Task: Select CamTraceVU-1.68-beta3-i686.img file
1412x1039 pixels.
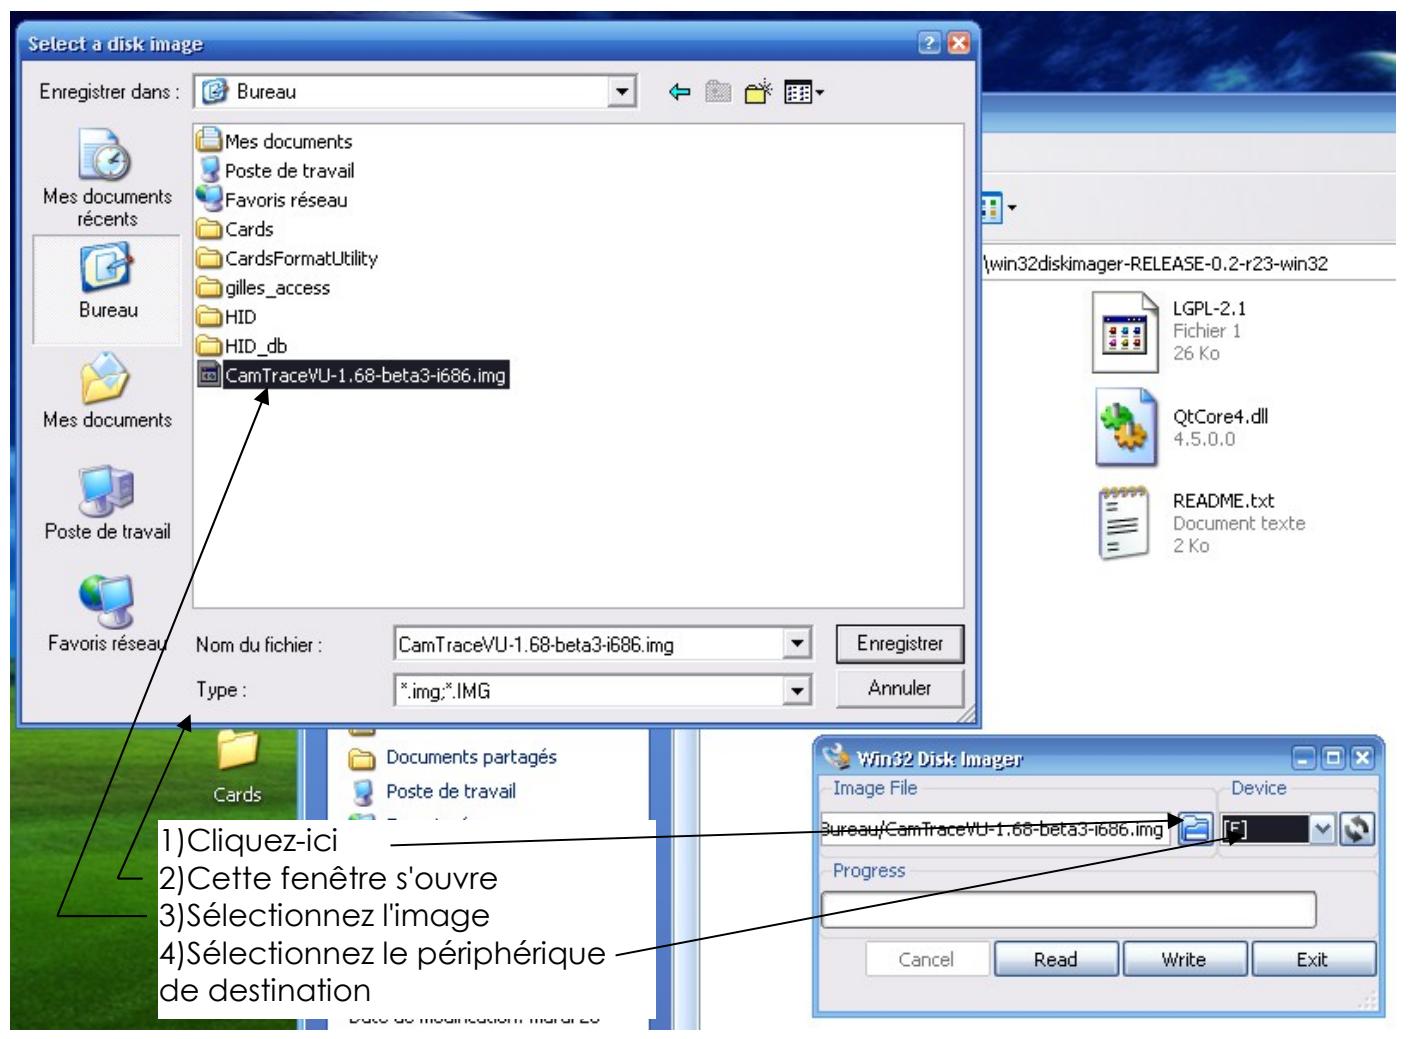Action: pyautogui.click(x=354, y=376)
